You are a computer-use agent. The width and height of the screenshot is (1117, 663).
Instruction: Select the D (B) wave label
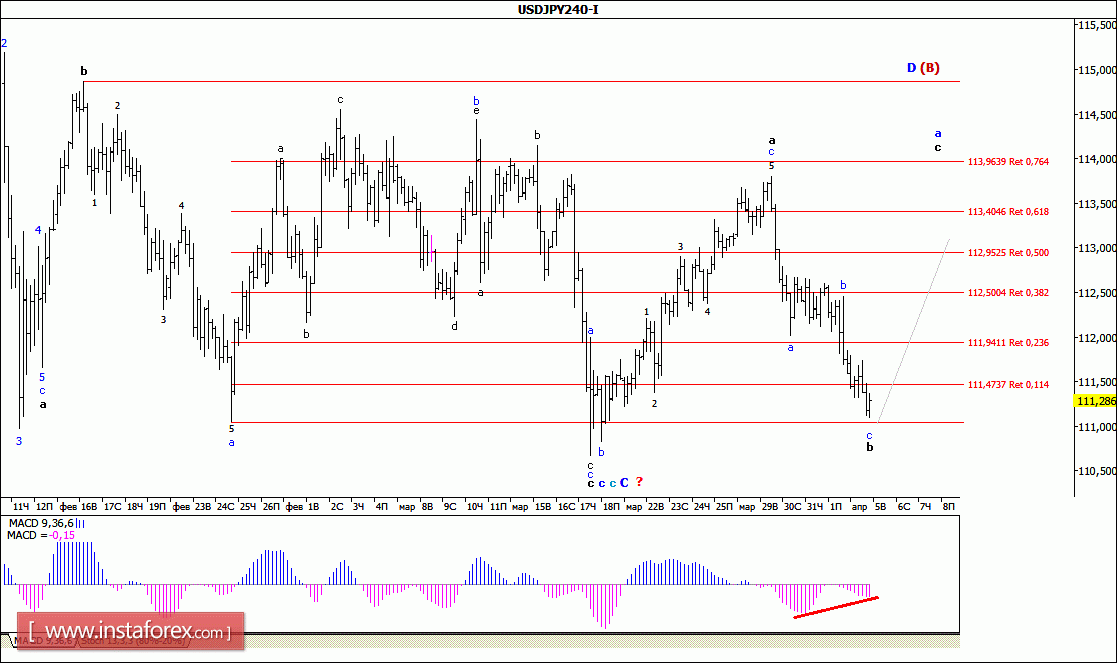coord(923,68)
